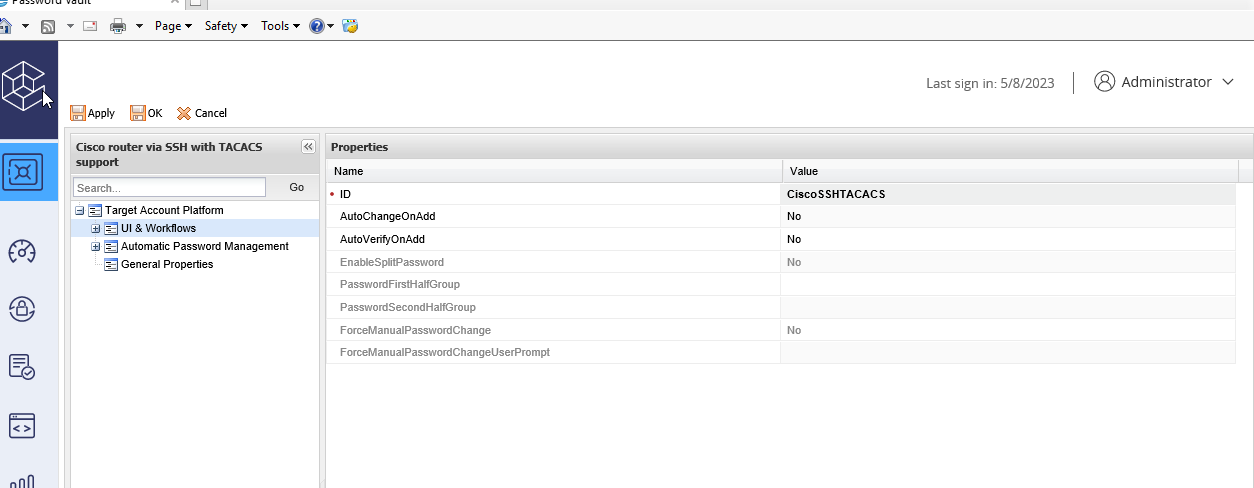The width and height of the screenshot is (1254, 488).
Task: Collapse the Target Account Platform tree node
Action: 79,210
